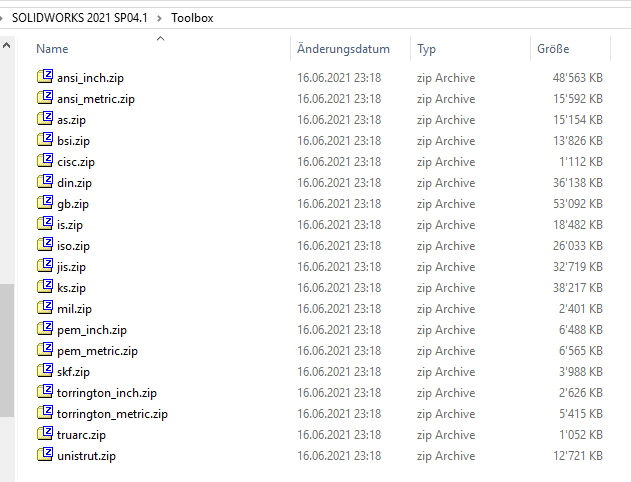Open SOLIDWORKS 2021 SP04.1 breadcrumb folder

[80, 18]
